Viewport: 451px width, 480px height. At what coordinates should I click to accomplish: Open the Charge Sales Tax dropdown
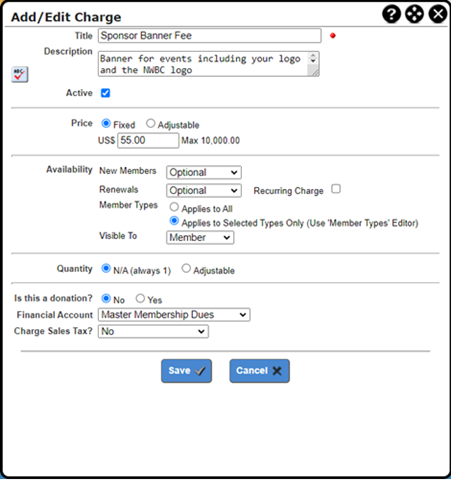pyautogui.click(x=153, y=332)
